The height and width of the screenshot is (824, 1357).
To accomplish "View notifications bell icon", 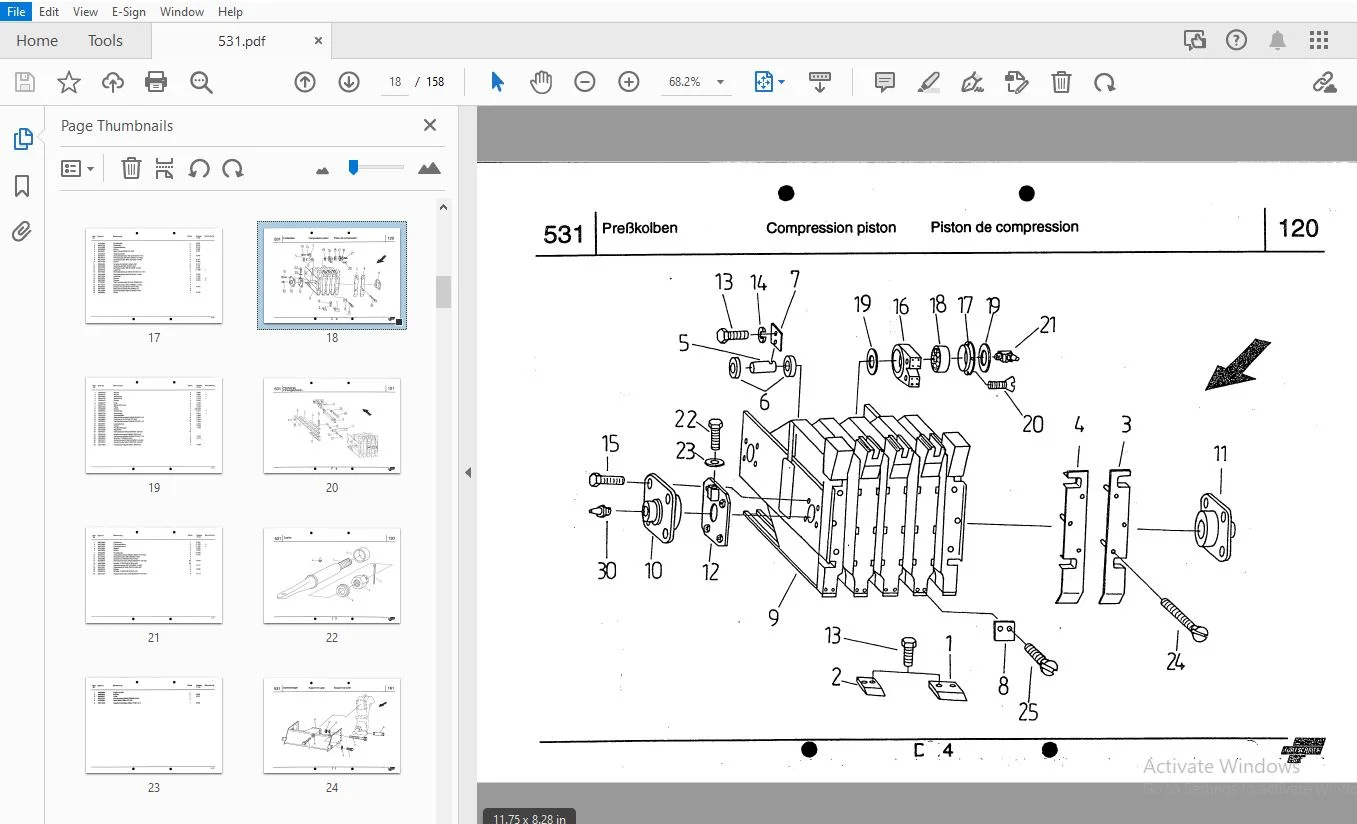I will (1278, 40).
